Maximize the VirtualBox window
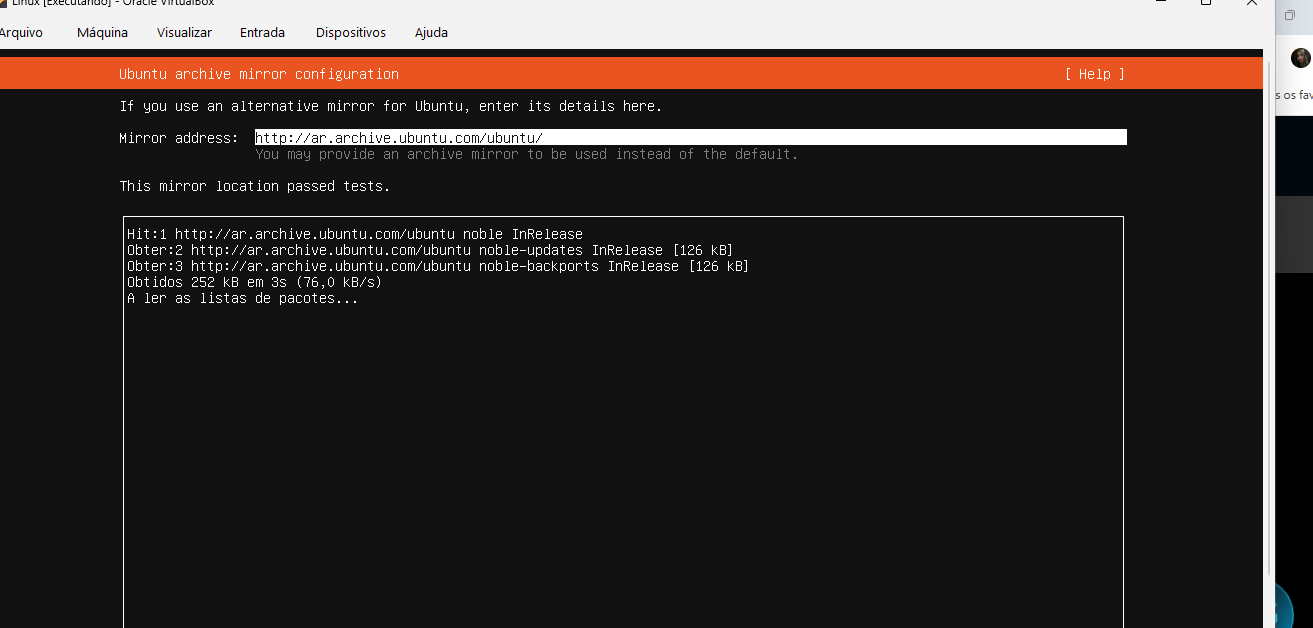This screenshot has height=628, width=1313. [x=1206, y=3]
